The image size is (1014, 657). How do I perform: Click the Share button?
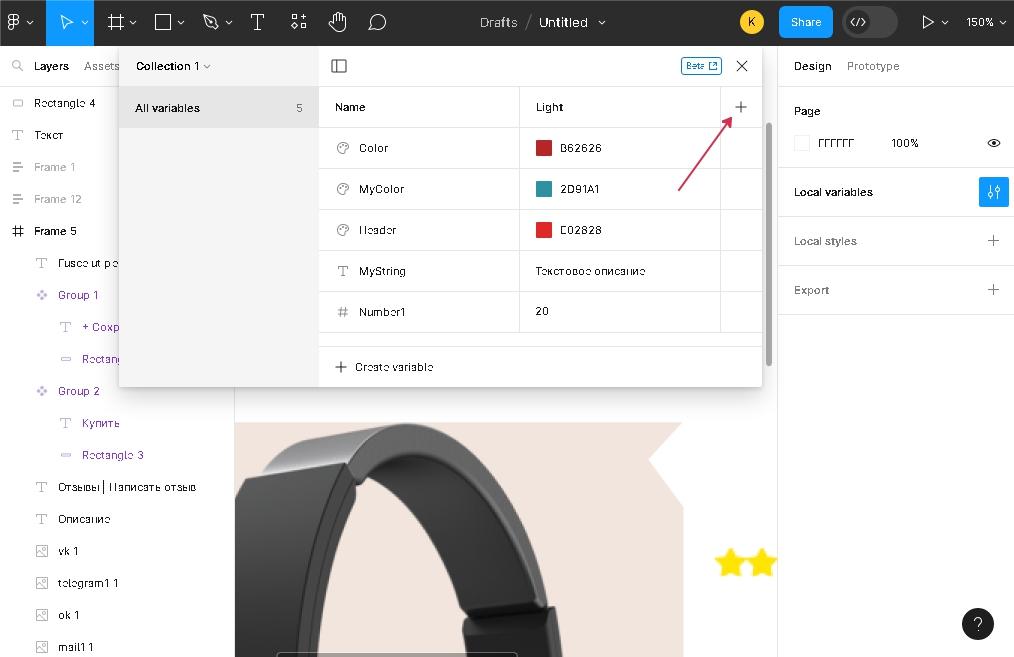pyautogui.click(x=805, y=22)
